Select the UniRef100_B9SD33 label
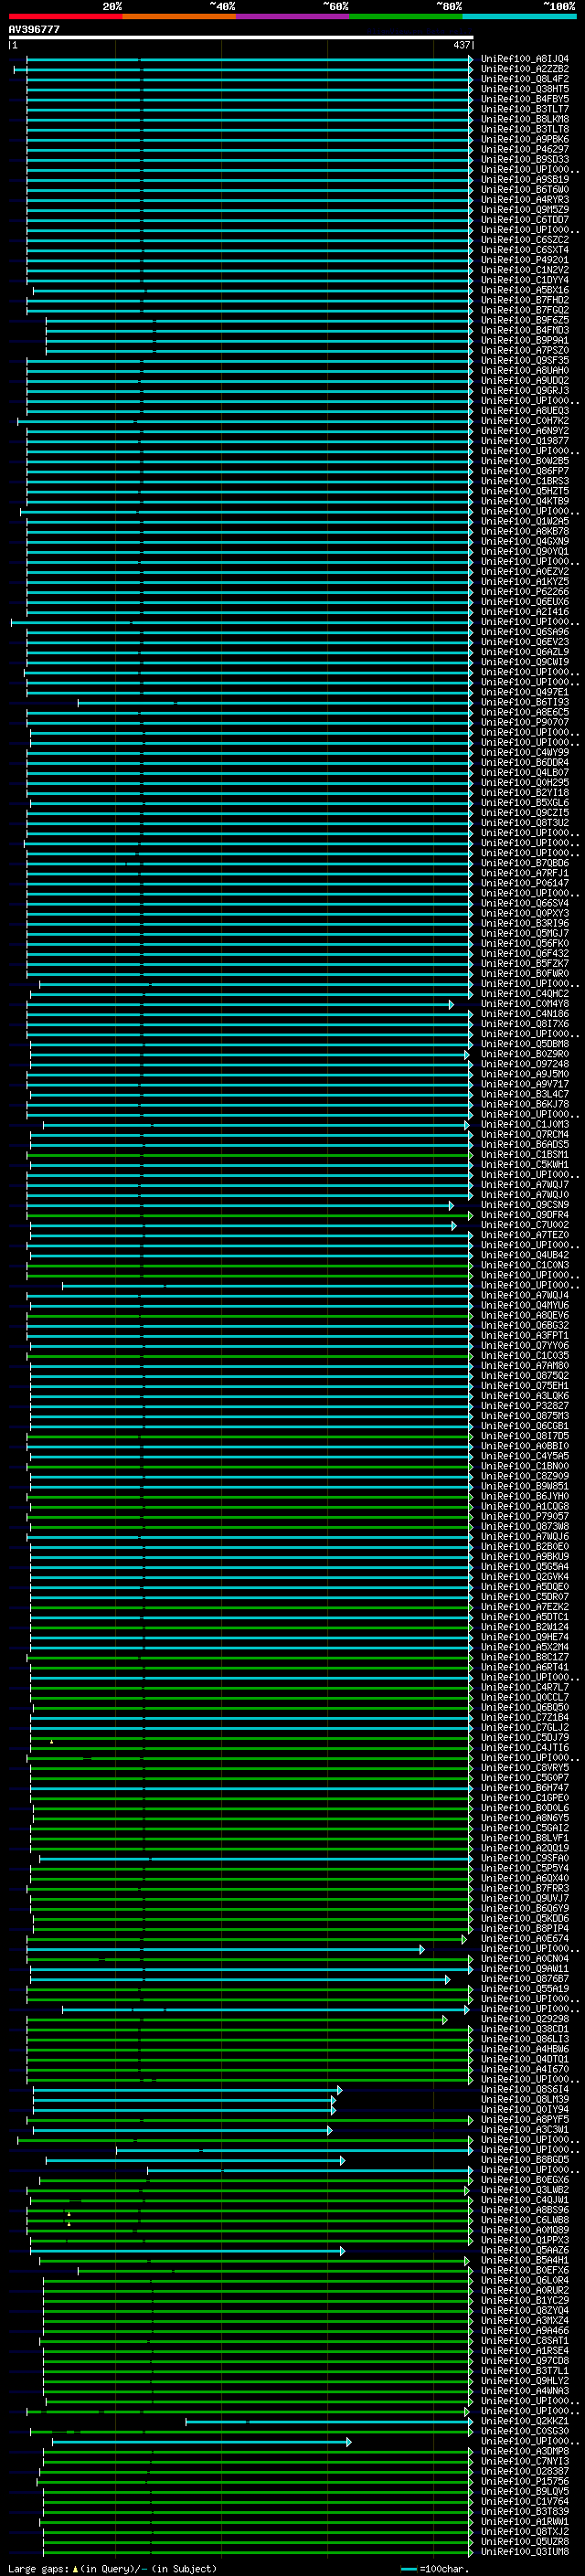 click(x=524, y=159)
